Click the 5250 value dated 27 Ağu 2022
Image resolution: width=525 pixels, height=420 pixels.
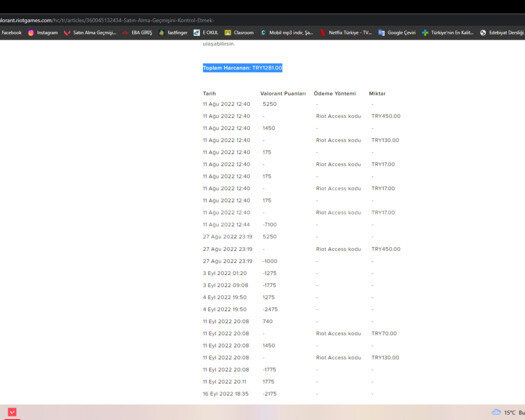[270, 237]
